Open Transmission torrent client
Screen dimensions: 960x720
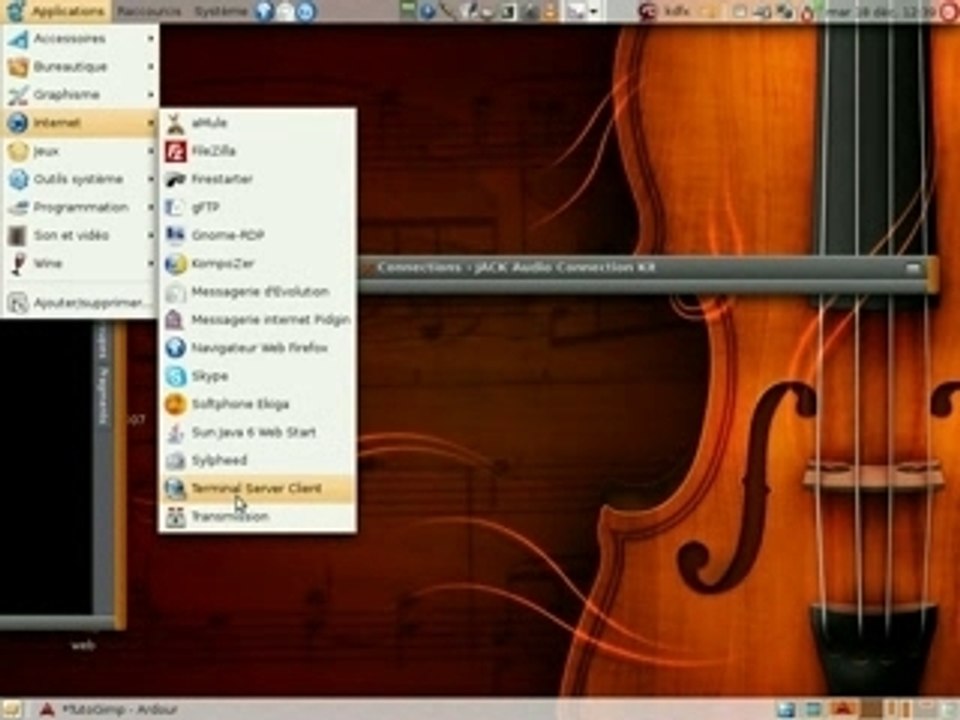pyautogui.click(x=258, y=517)
